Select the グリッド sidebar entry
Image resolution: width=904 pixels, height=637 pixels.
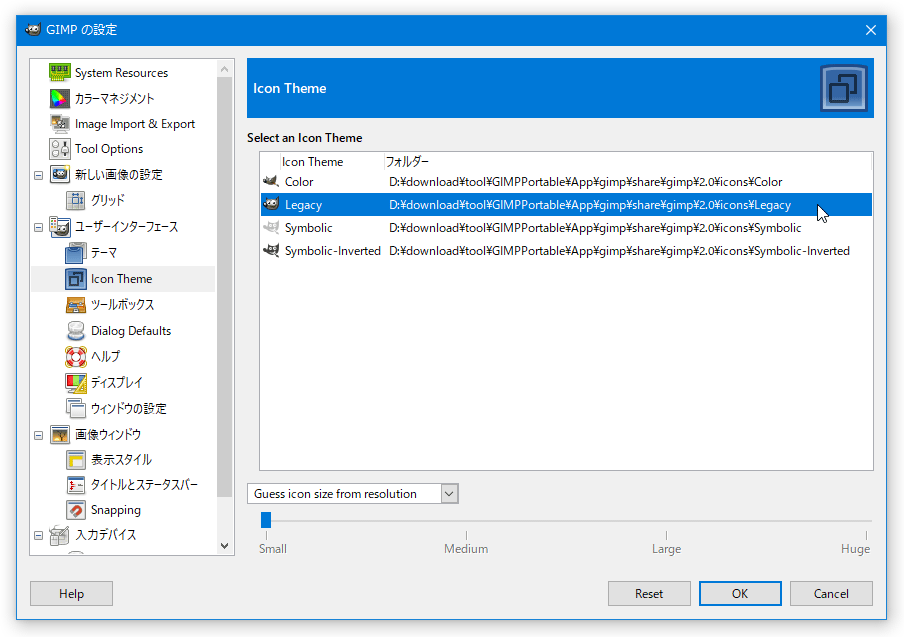pyautogui.click(x=108, y=200)
